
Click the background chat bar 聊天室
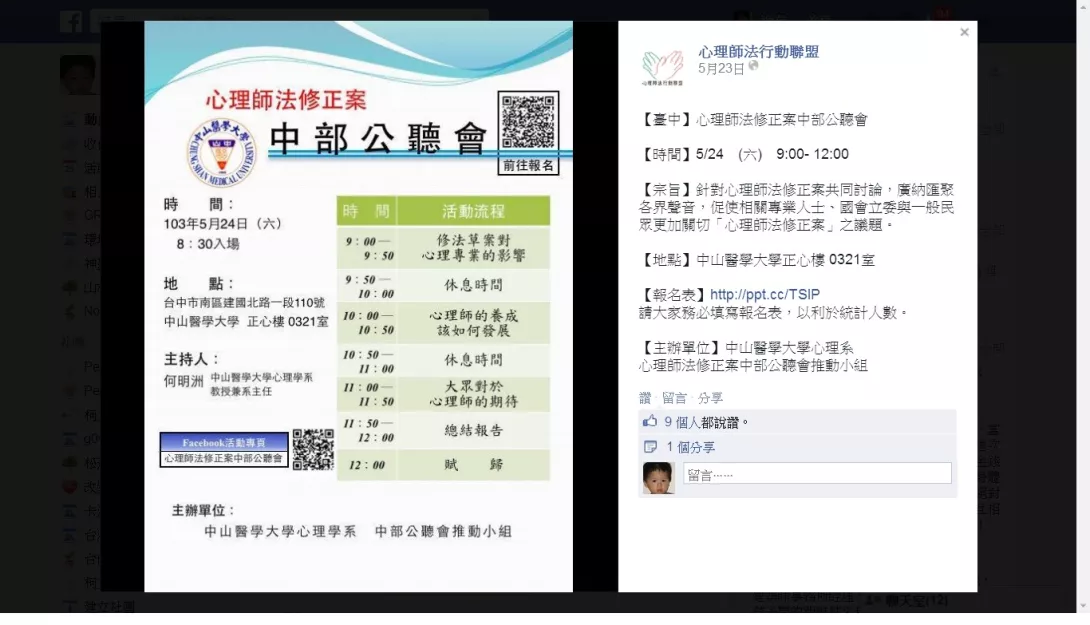(x=918, y=601)
